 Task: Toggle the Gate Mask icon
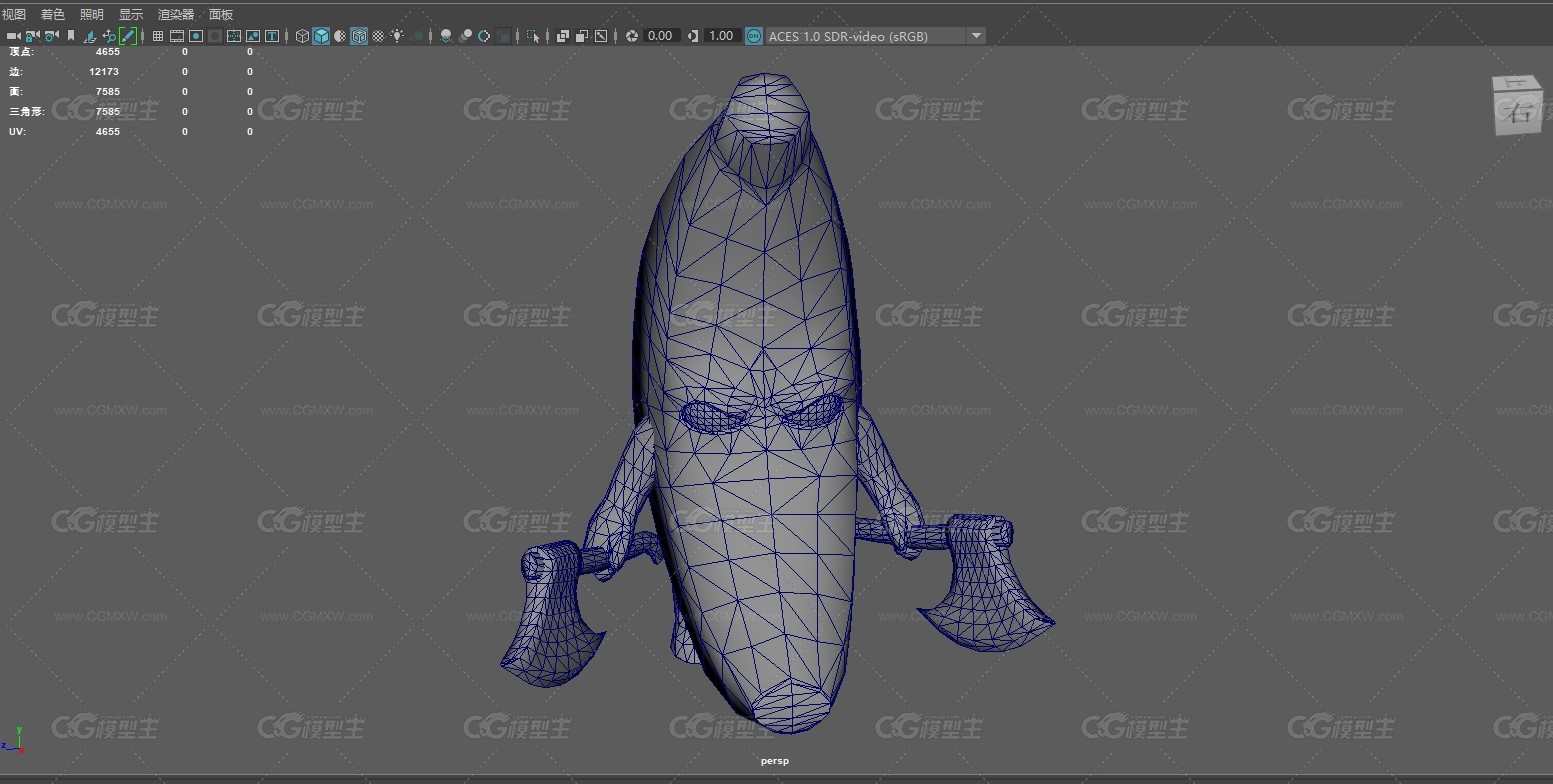(215, 36)
